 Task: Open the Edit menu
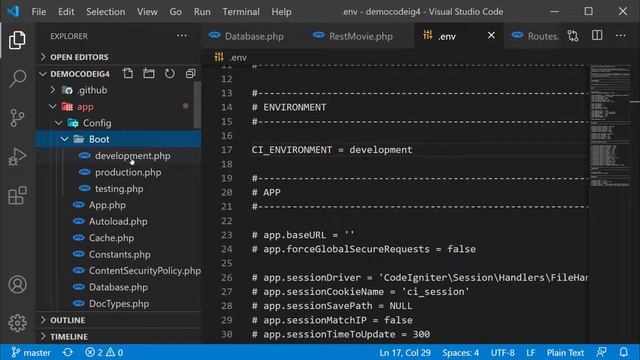coord(66,11)
